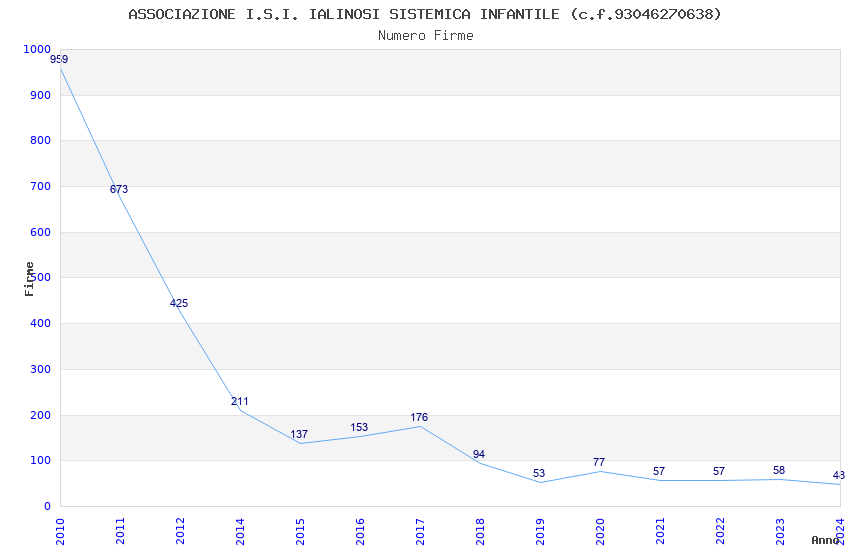The image size is (850, 550).
Task: Click the x-axis year 2021
Action: [x=660, y=531]
